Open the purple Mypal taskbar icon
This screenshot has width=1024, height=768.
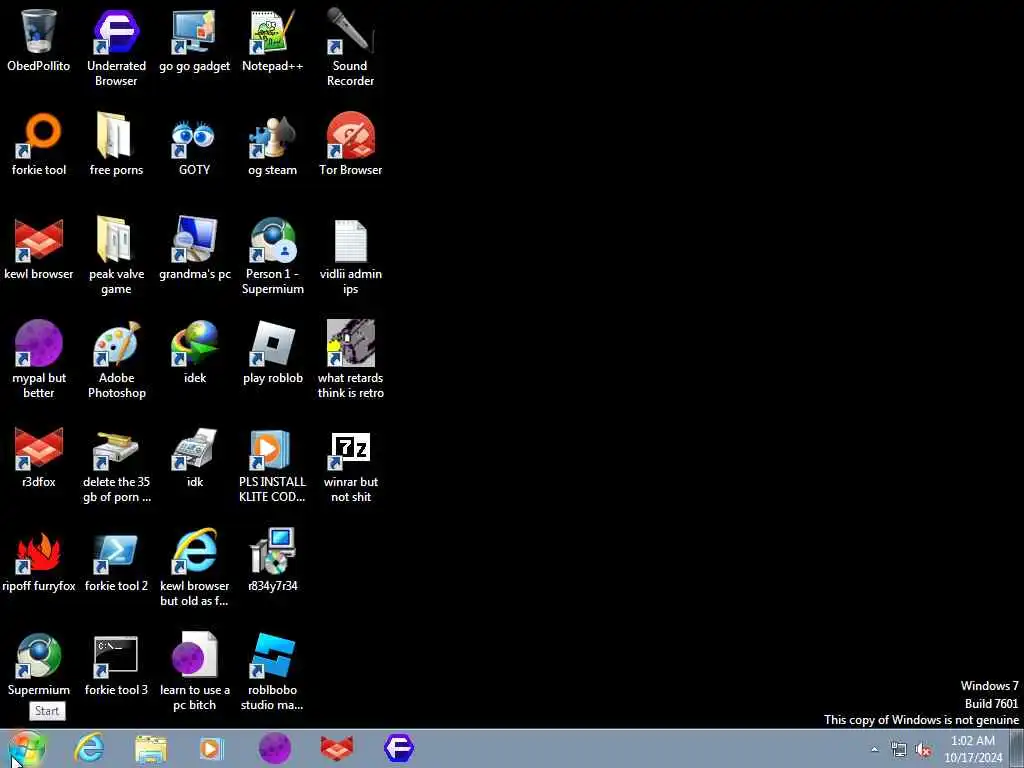(x=274, y=748)
